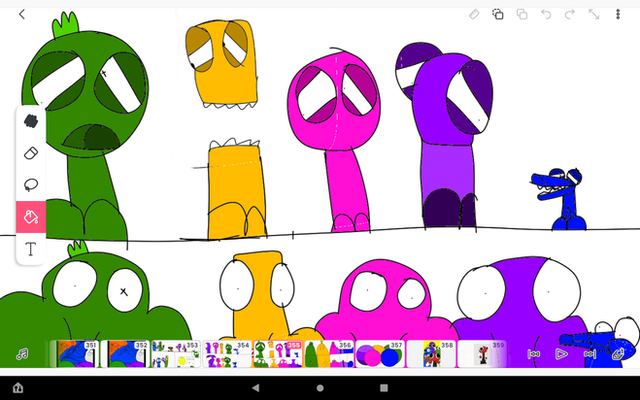This screenshot has width=640, height=400.
Task: Select the Eraser tool
Action: (31, 153)
